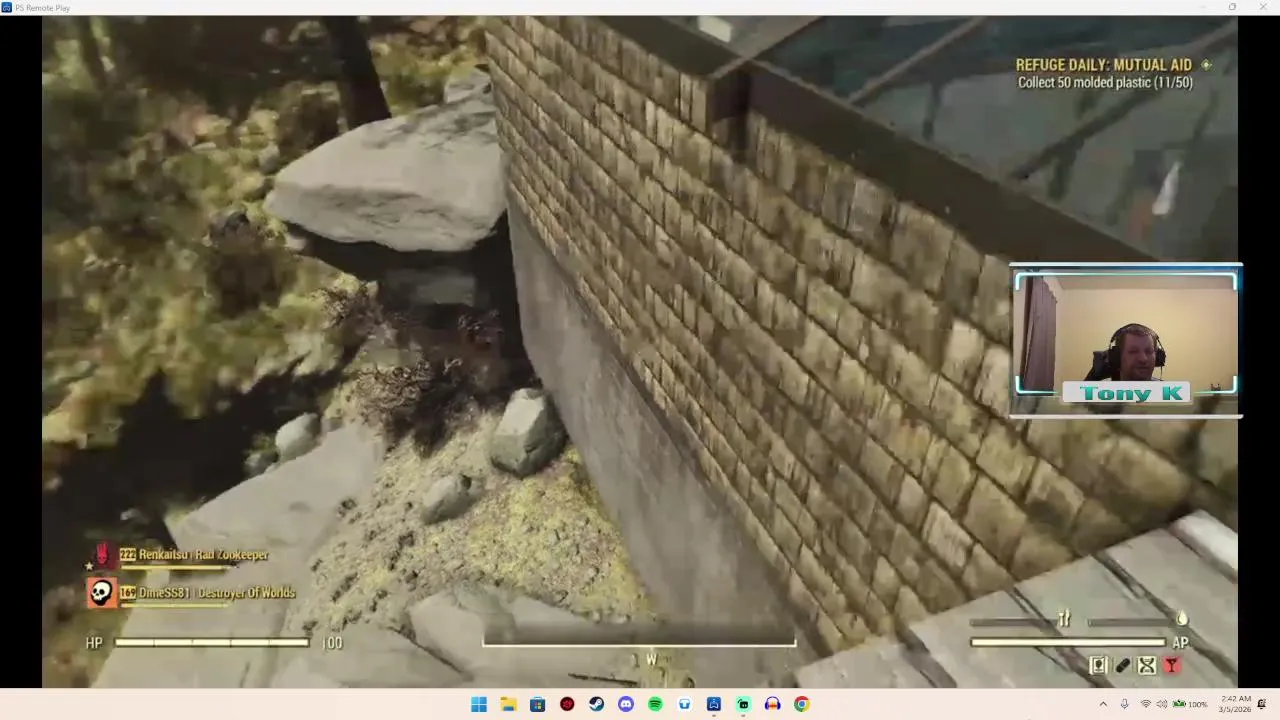Click the pill chem effect icon
The width and height of the screenshot is (1280, 720).
(1123, 666)
